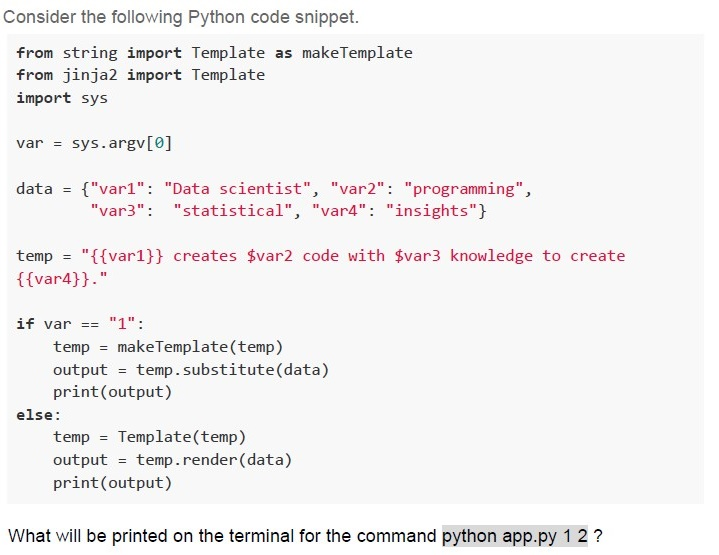Click the "insights" string value
This screenshot has width=719, height=555.
[x=431, y=211]
